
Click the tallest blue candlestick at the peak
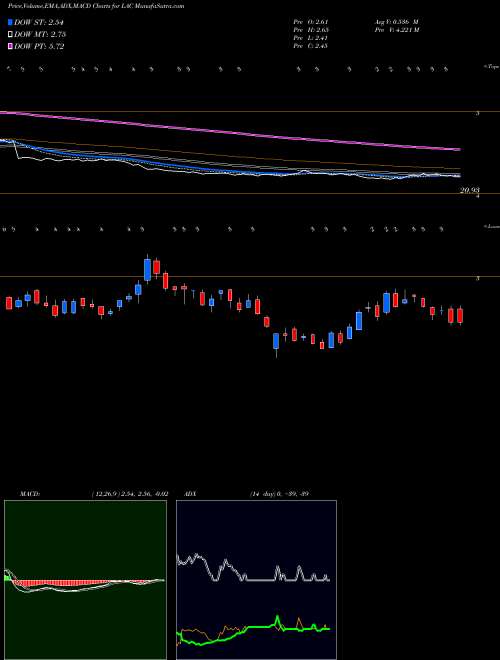tap(147, 269)
